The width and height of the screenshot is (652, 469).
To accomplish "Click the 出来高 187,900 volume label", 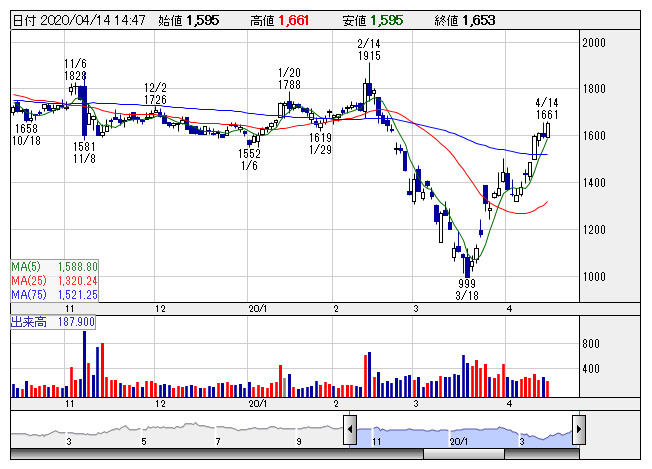I will coord(53,322).
